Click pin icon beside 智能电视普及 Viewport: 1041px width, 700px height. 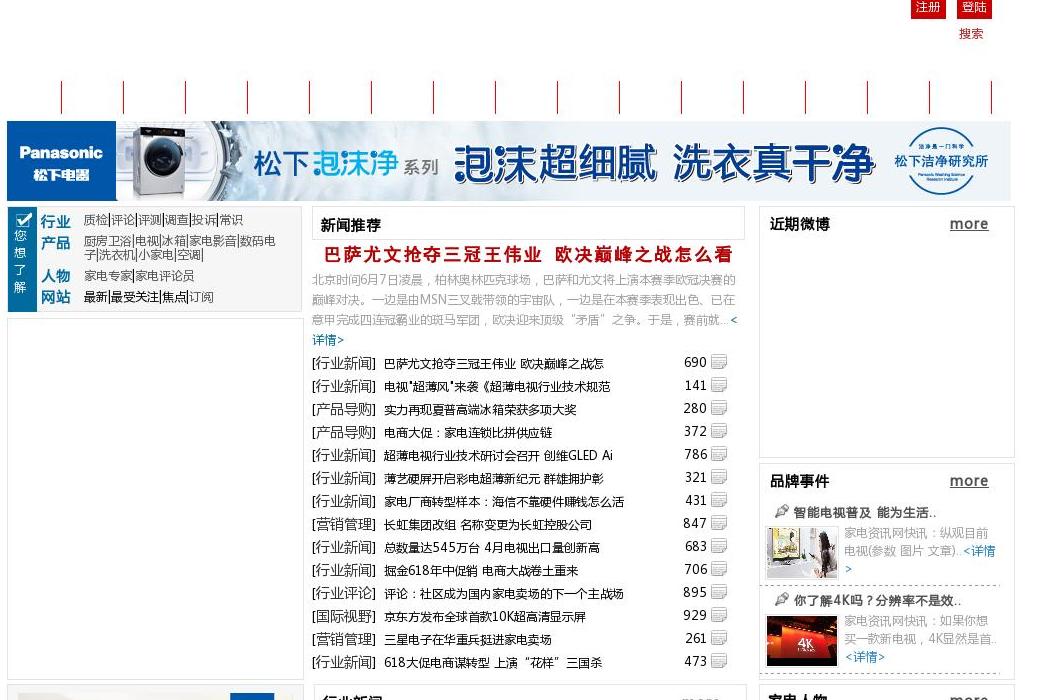click(781, 511)
